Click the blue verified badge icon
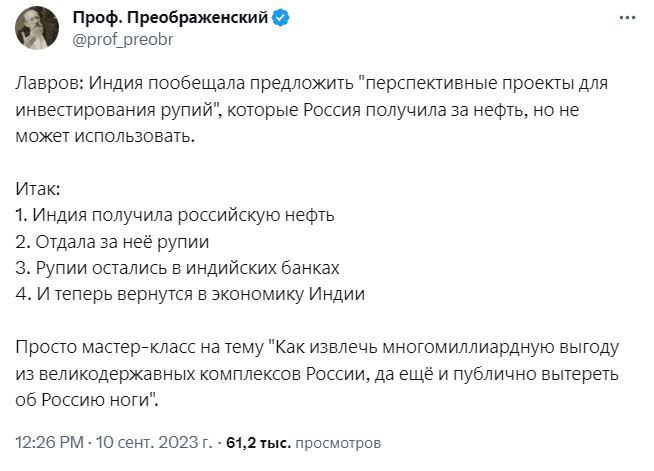654x471 pixels. tap(280, 18)
